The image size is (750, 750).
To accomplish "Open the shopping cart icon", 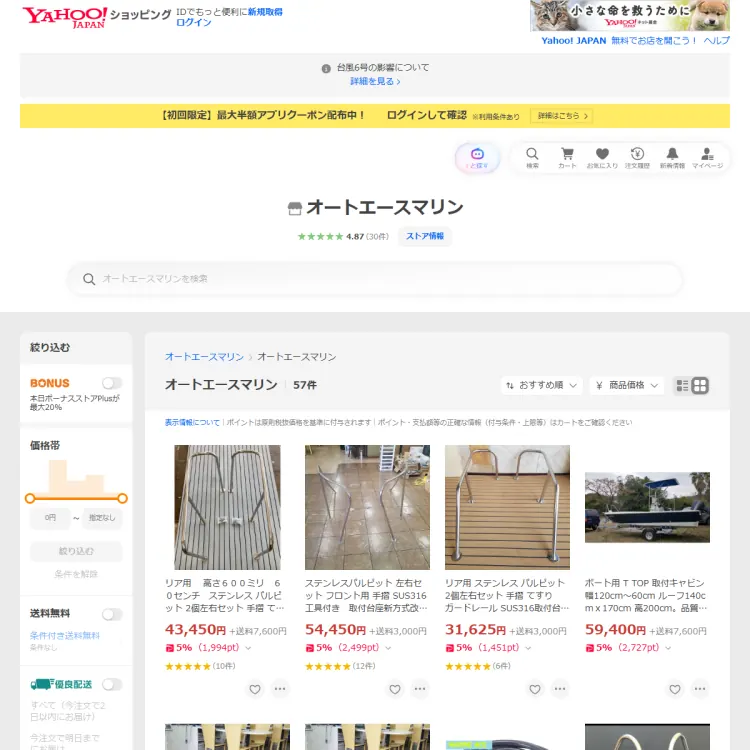I will tap(567, 158).
